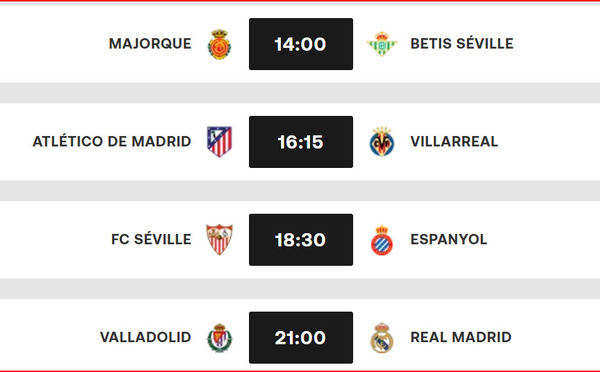
Task: Open the 21:00 match time box
Action: tap(301, 338)
